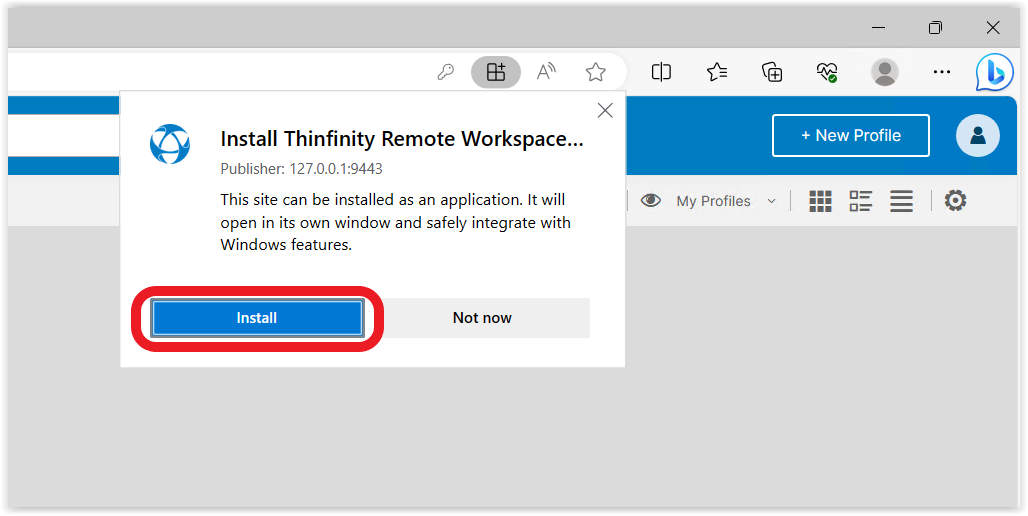Viewport: 1028px width, 516px height.
Task: Switch to large grid view
Action: tap(820, 201)
